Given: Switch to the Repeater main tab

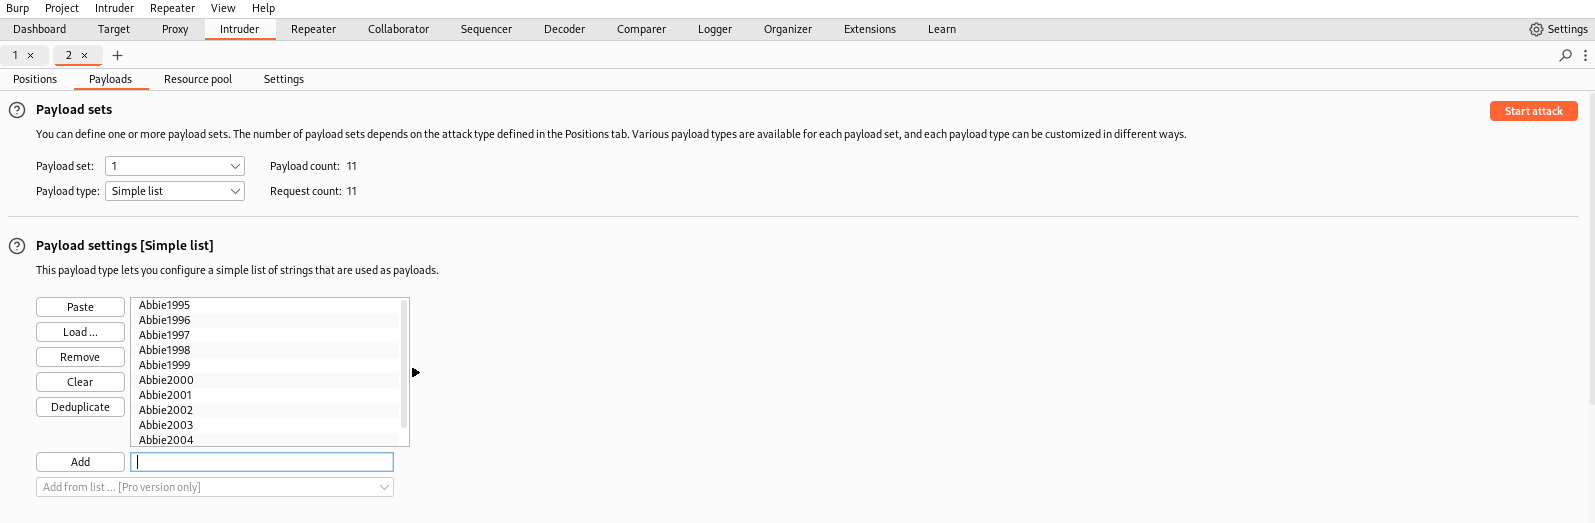Looking at the screenshot, I should pos(313,29).
